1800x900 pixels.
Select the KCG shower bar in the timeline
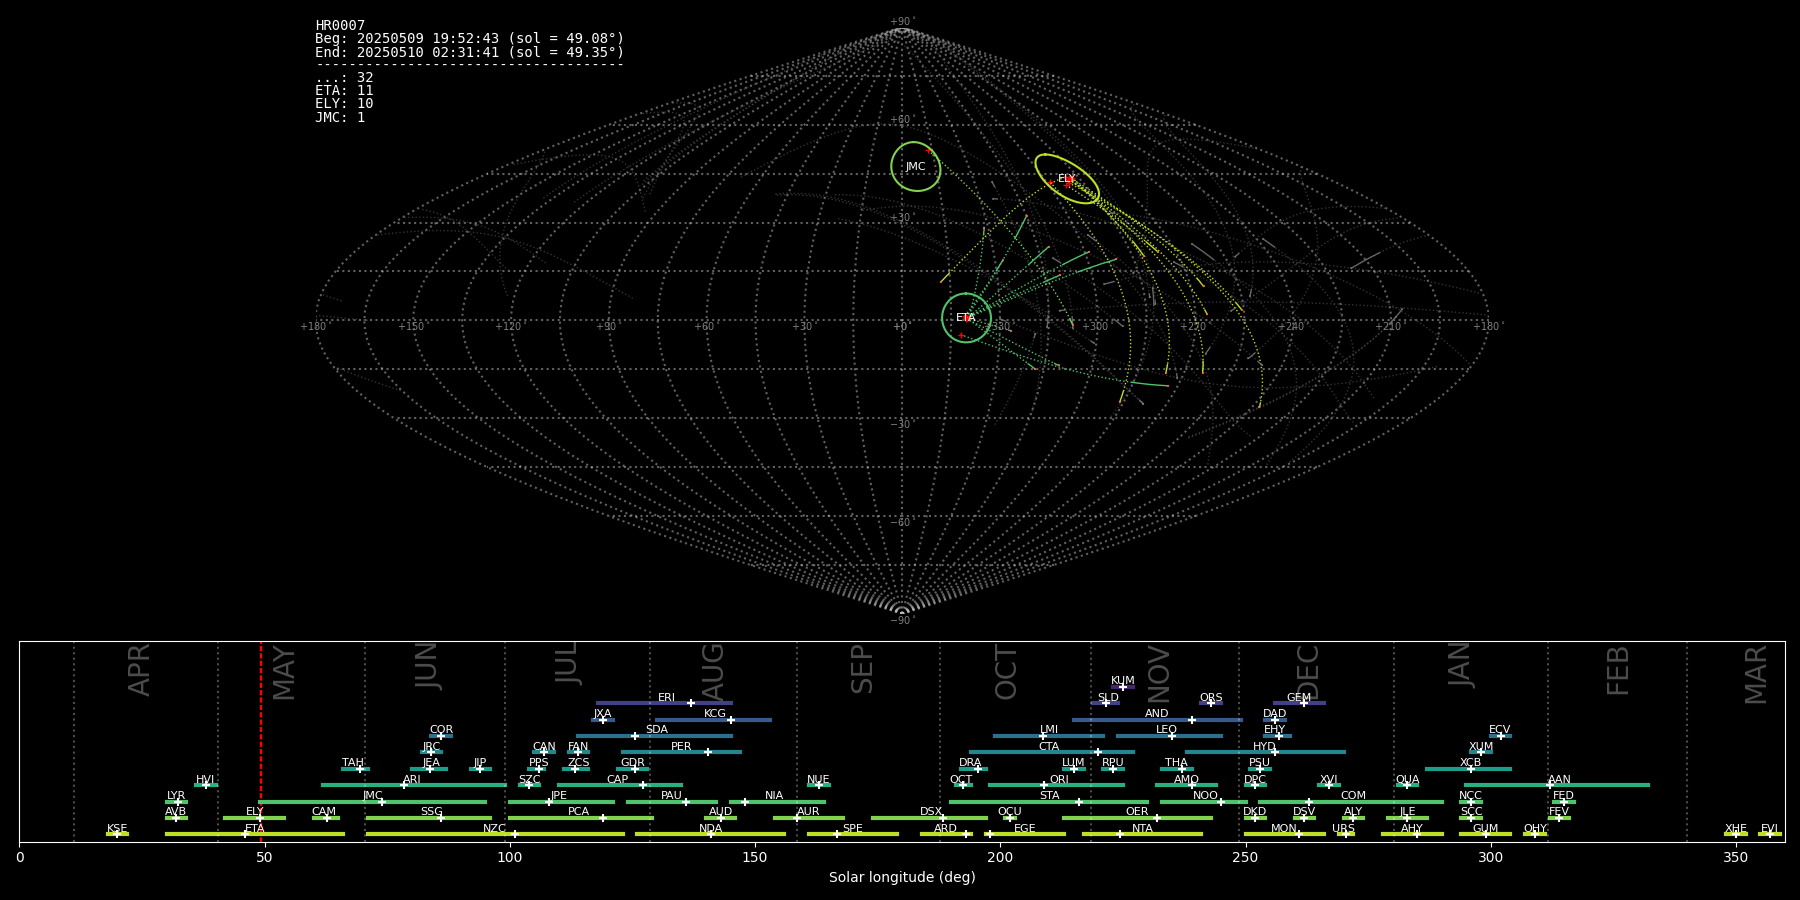[x=713, y=720]
